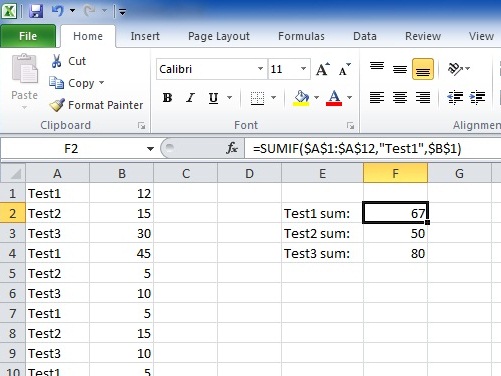
Task: Open the Undo history dropdown arrow
Action: pos(72,11)
